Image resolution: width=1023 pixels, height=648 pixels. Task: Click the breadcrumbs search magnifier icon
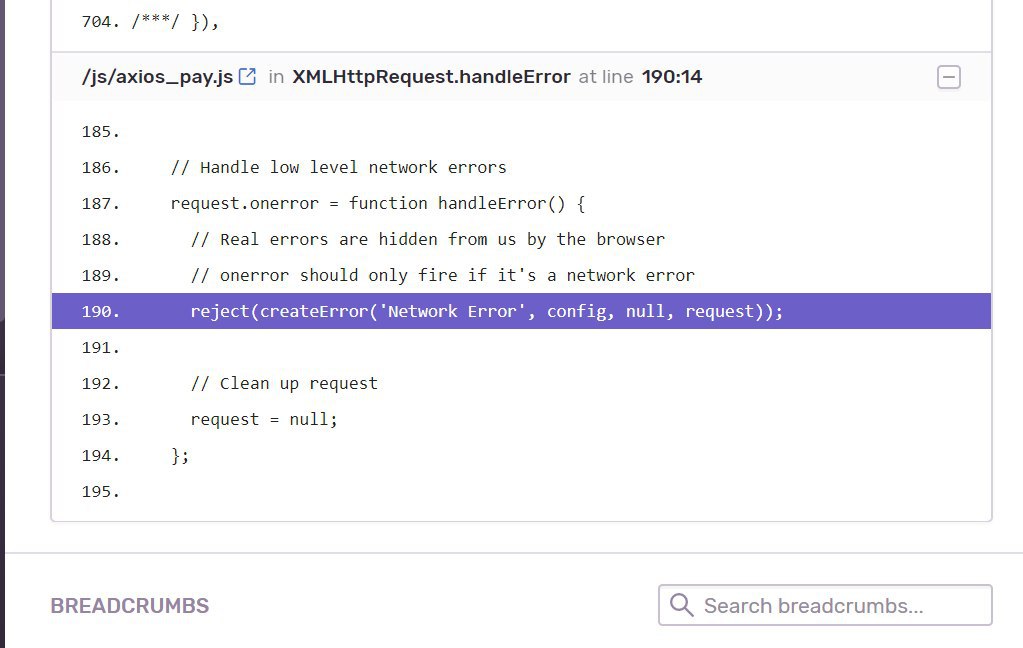point(681,605)
